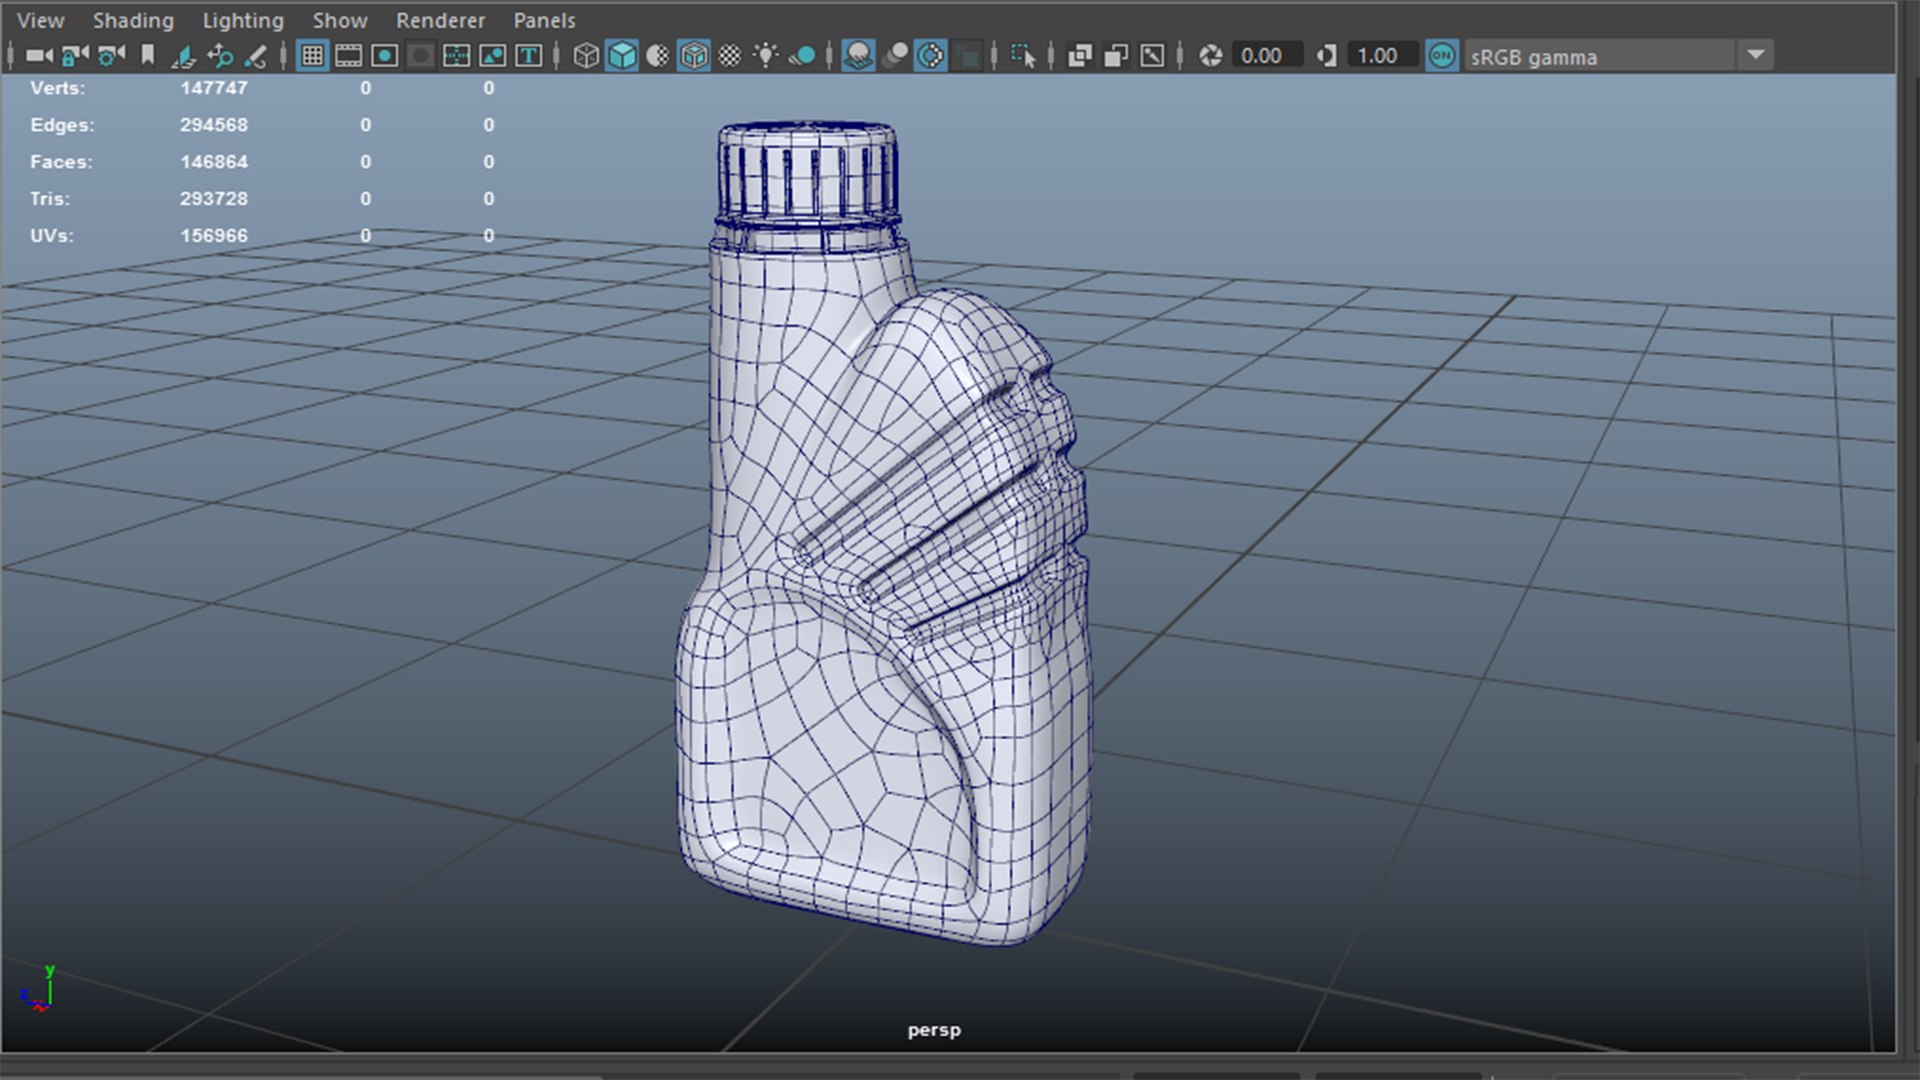Open the Shading menu
This screenshot has width=1920, height=1080.
click(x=133, y=20)
